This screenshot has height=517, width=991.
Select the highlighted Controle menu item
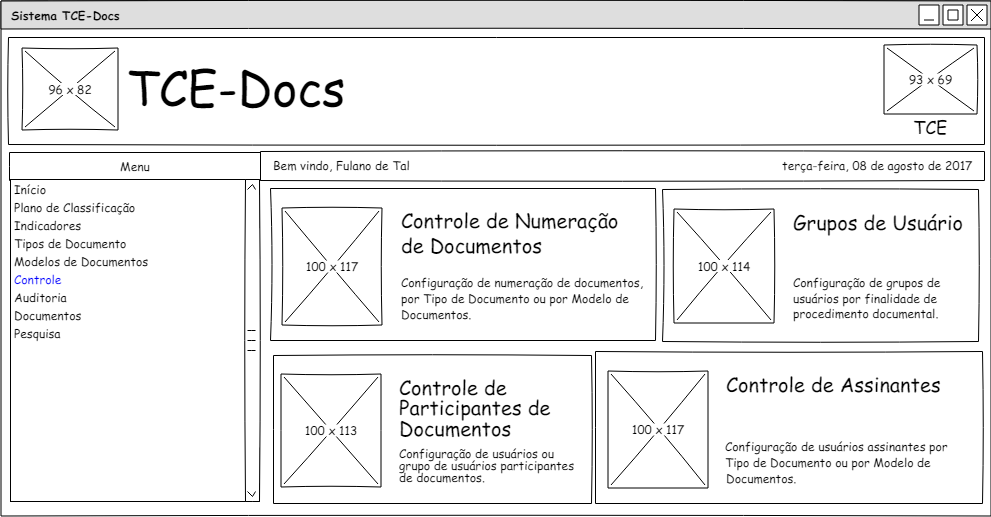coord(38,280)
